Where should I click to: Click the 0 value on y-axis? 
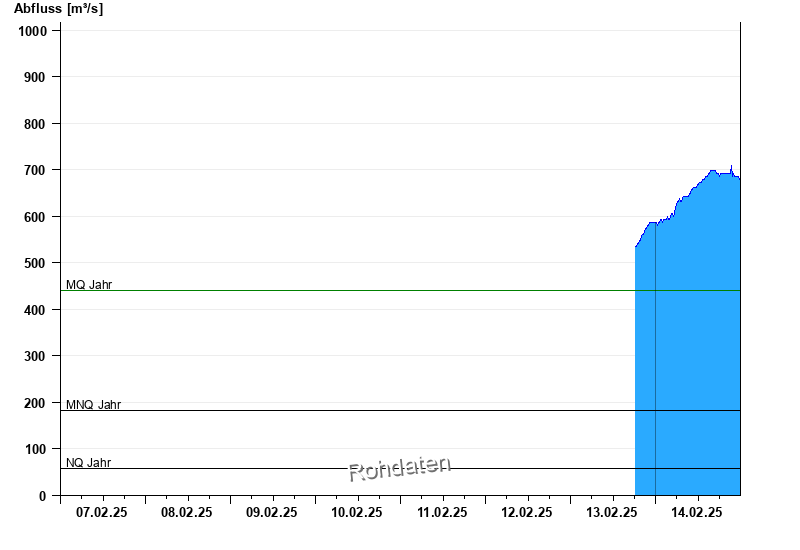(x=43, y=496)
